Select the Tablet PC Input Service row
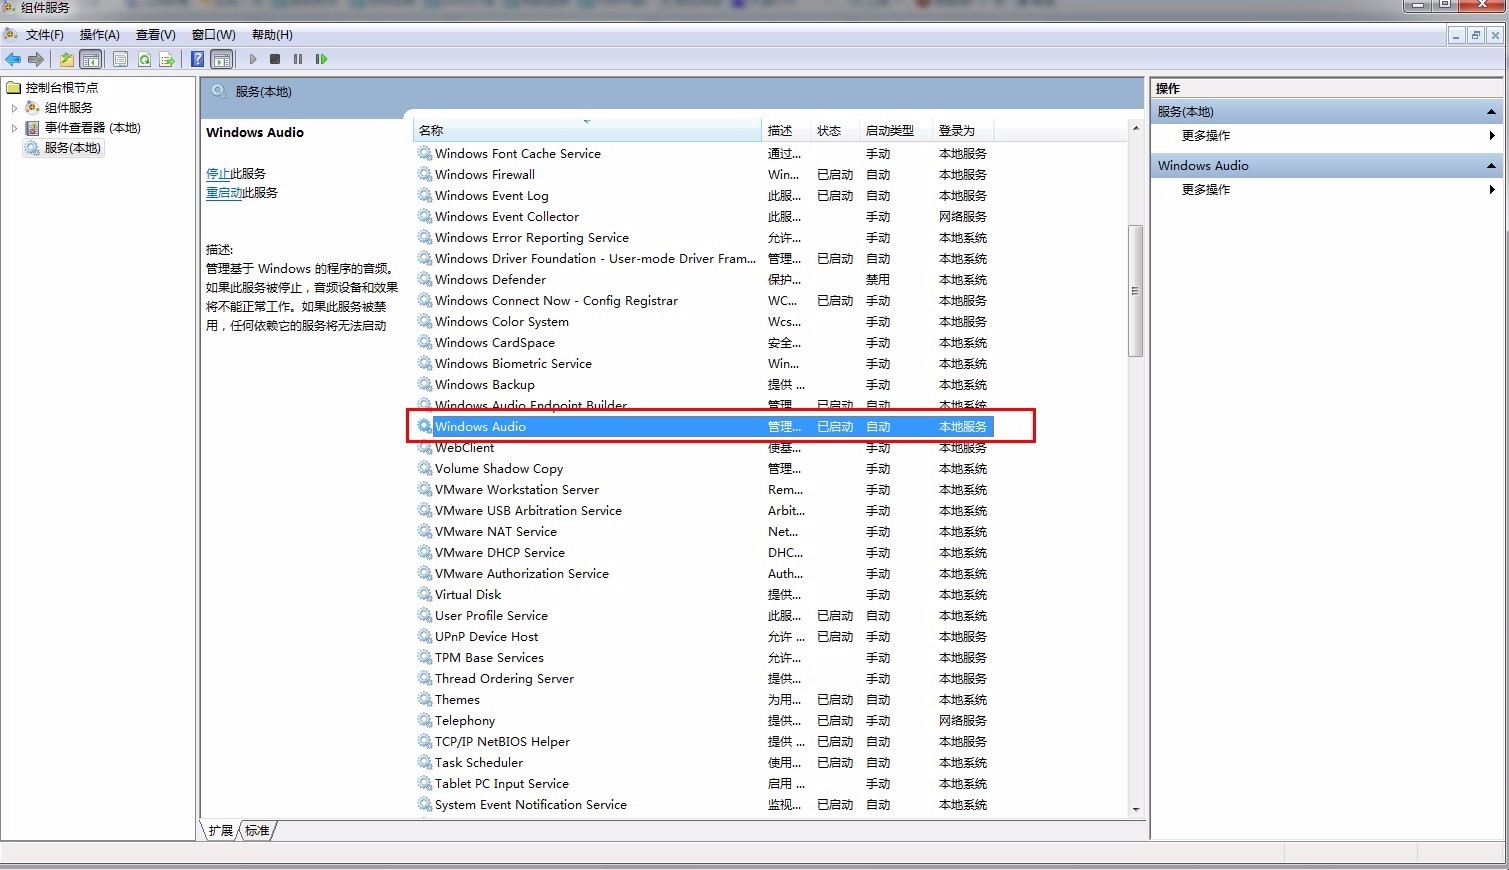 [x=703, y=783]
